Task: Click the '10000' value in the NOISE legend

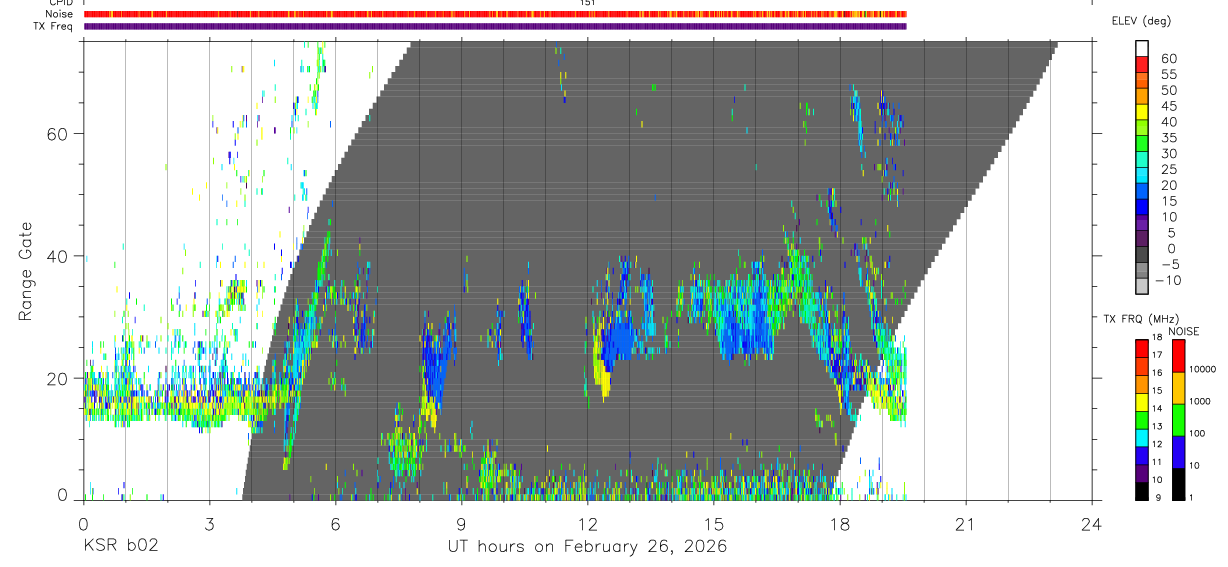Action: [1203, 369]
